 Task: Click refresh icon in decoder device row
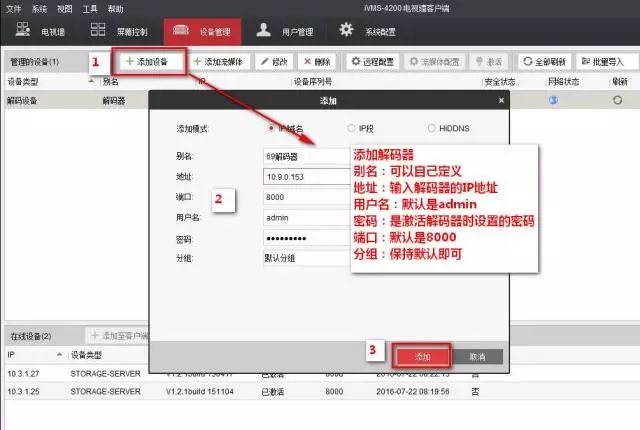(617, 100)
